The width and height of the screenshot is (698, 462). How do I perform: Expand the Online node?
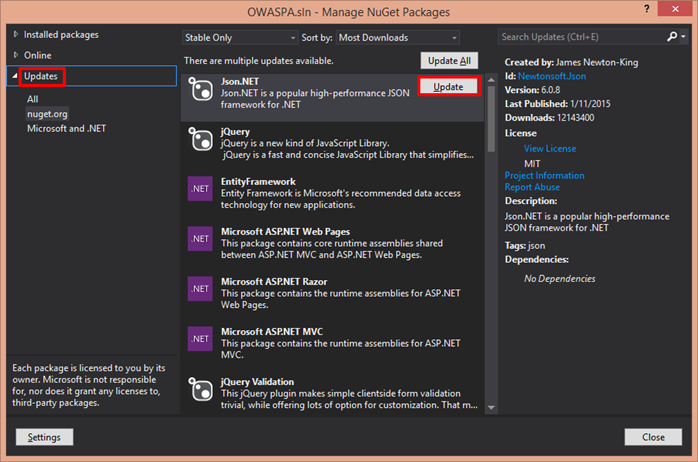tap(16, 55)
